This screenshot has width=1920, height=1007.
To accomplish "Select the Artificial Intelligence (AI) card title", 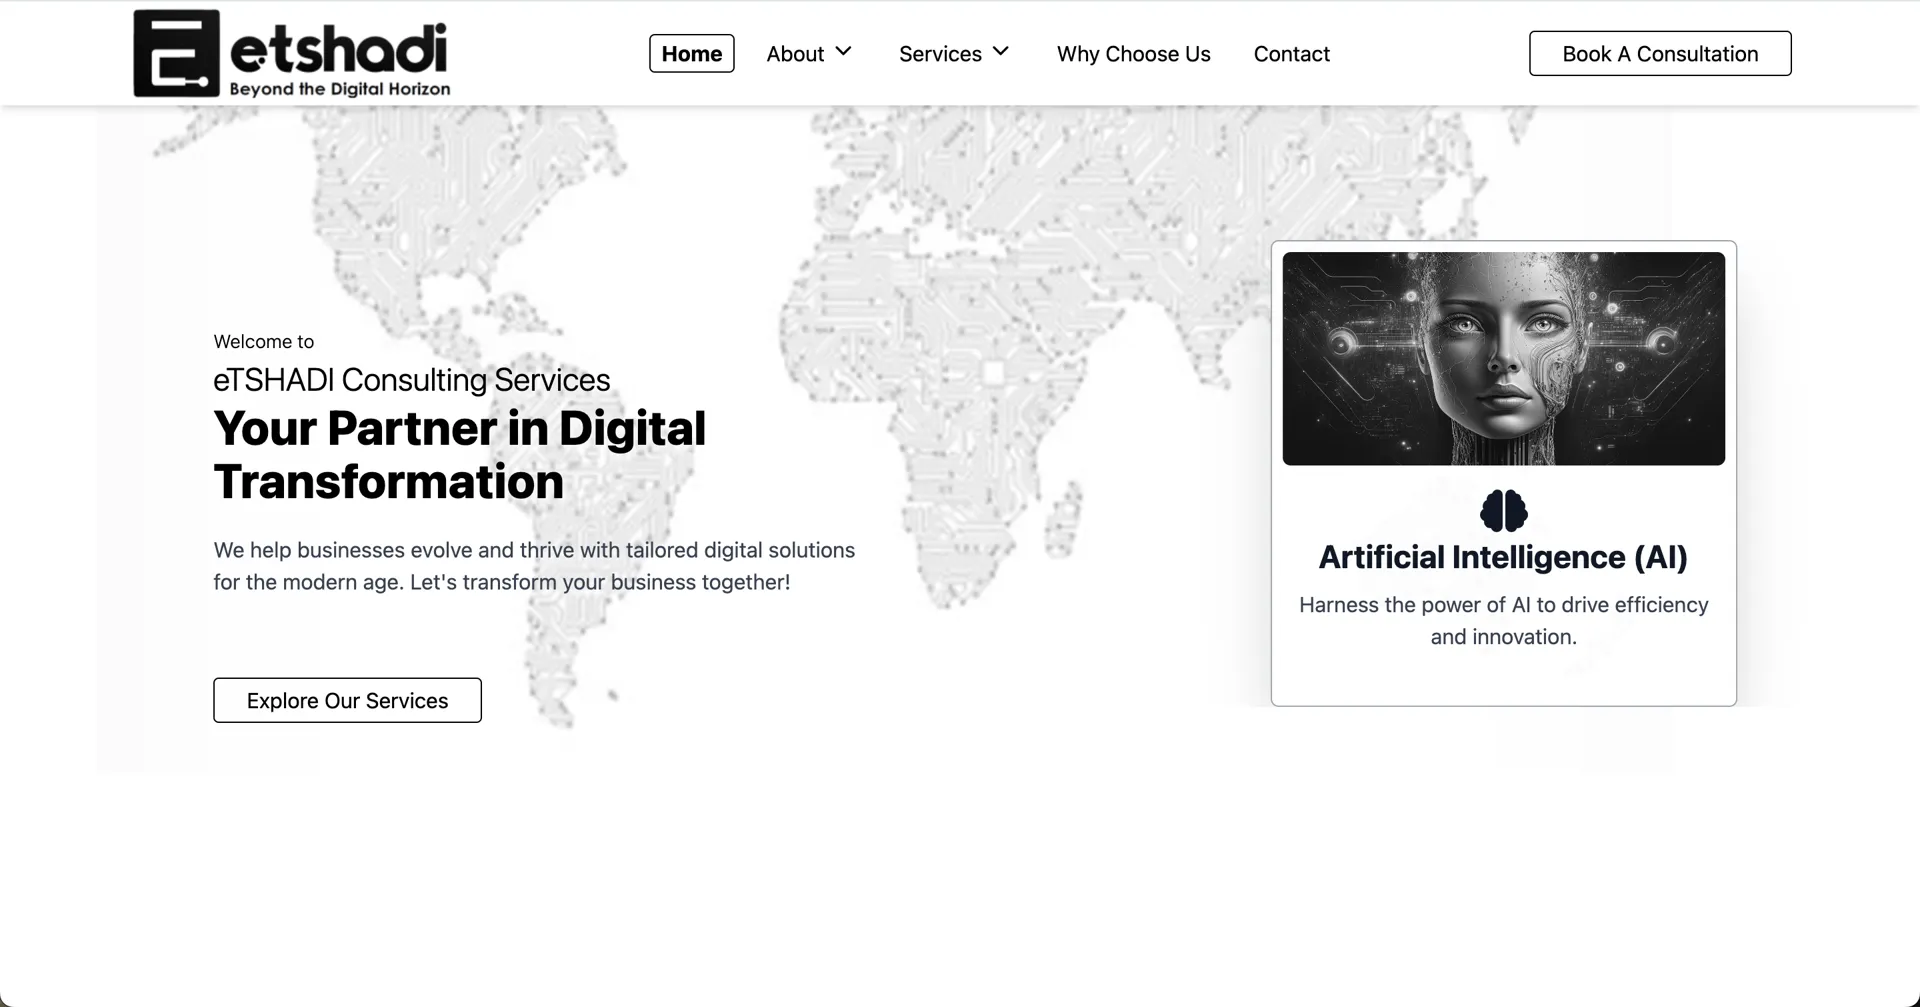I will coord(1503,557).
